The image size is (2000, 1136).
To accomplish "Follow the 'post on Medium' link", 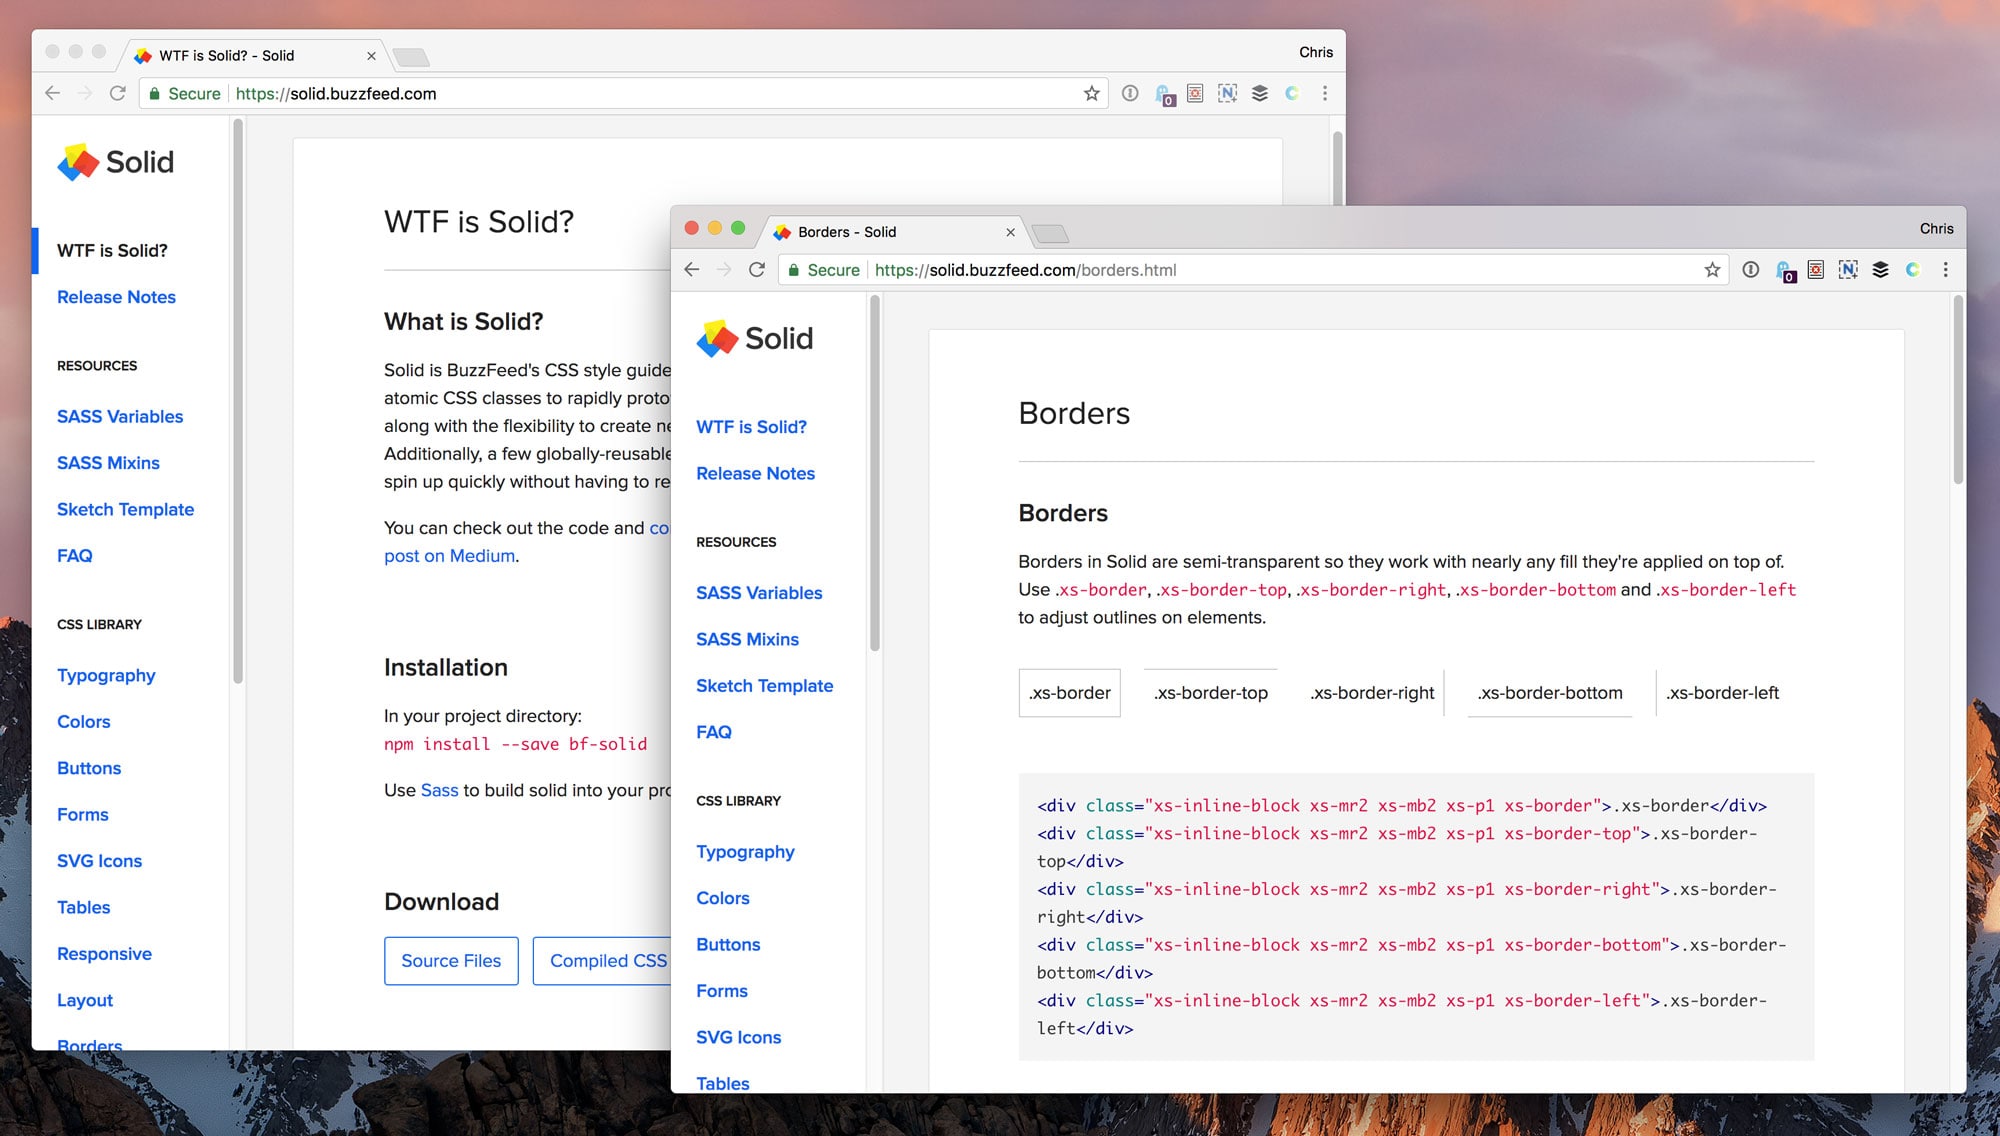I will point(450,556).
